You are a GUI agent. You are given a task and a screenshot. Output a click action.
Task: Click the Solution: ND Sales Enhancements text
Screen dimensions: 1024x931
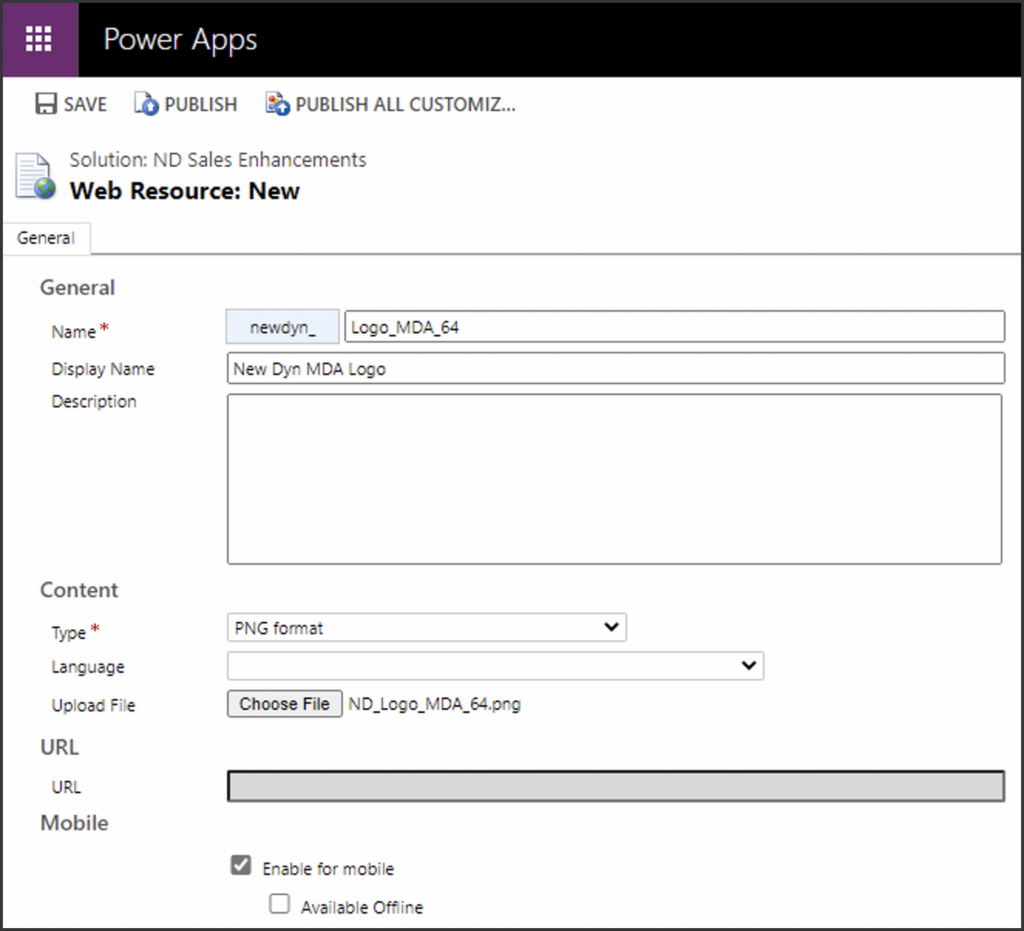(218, 160)
